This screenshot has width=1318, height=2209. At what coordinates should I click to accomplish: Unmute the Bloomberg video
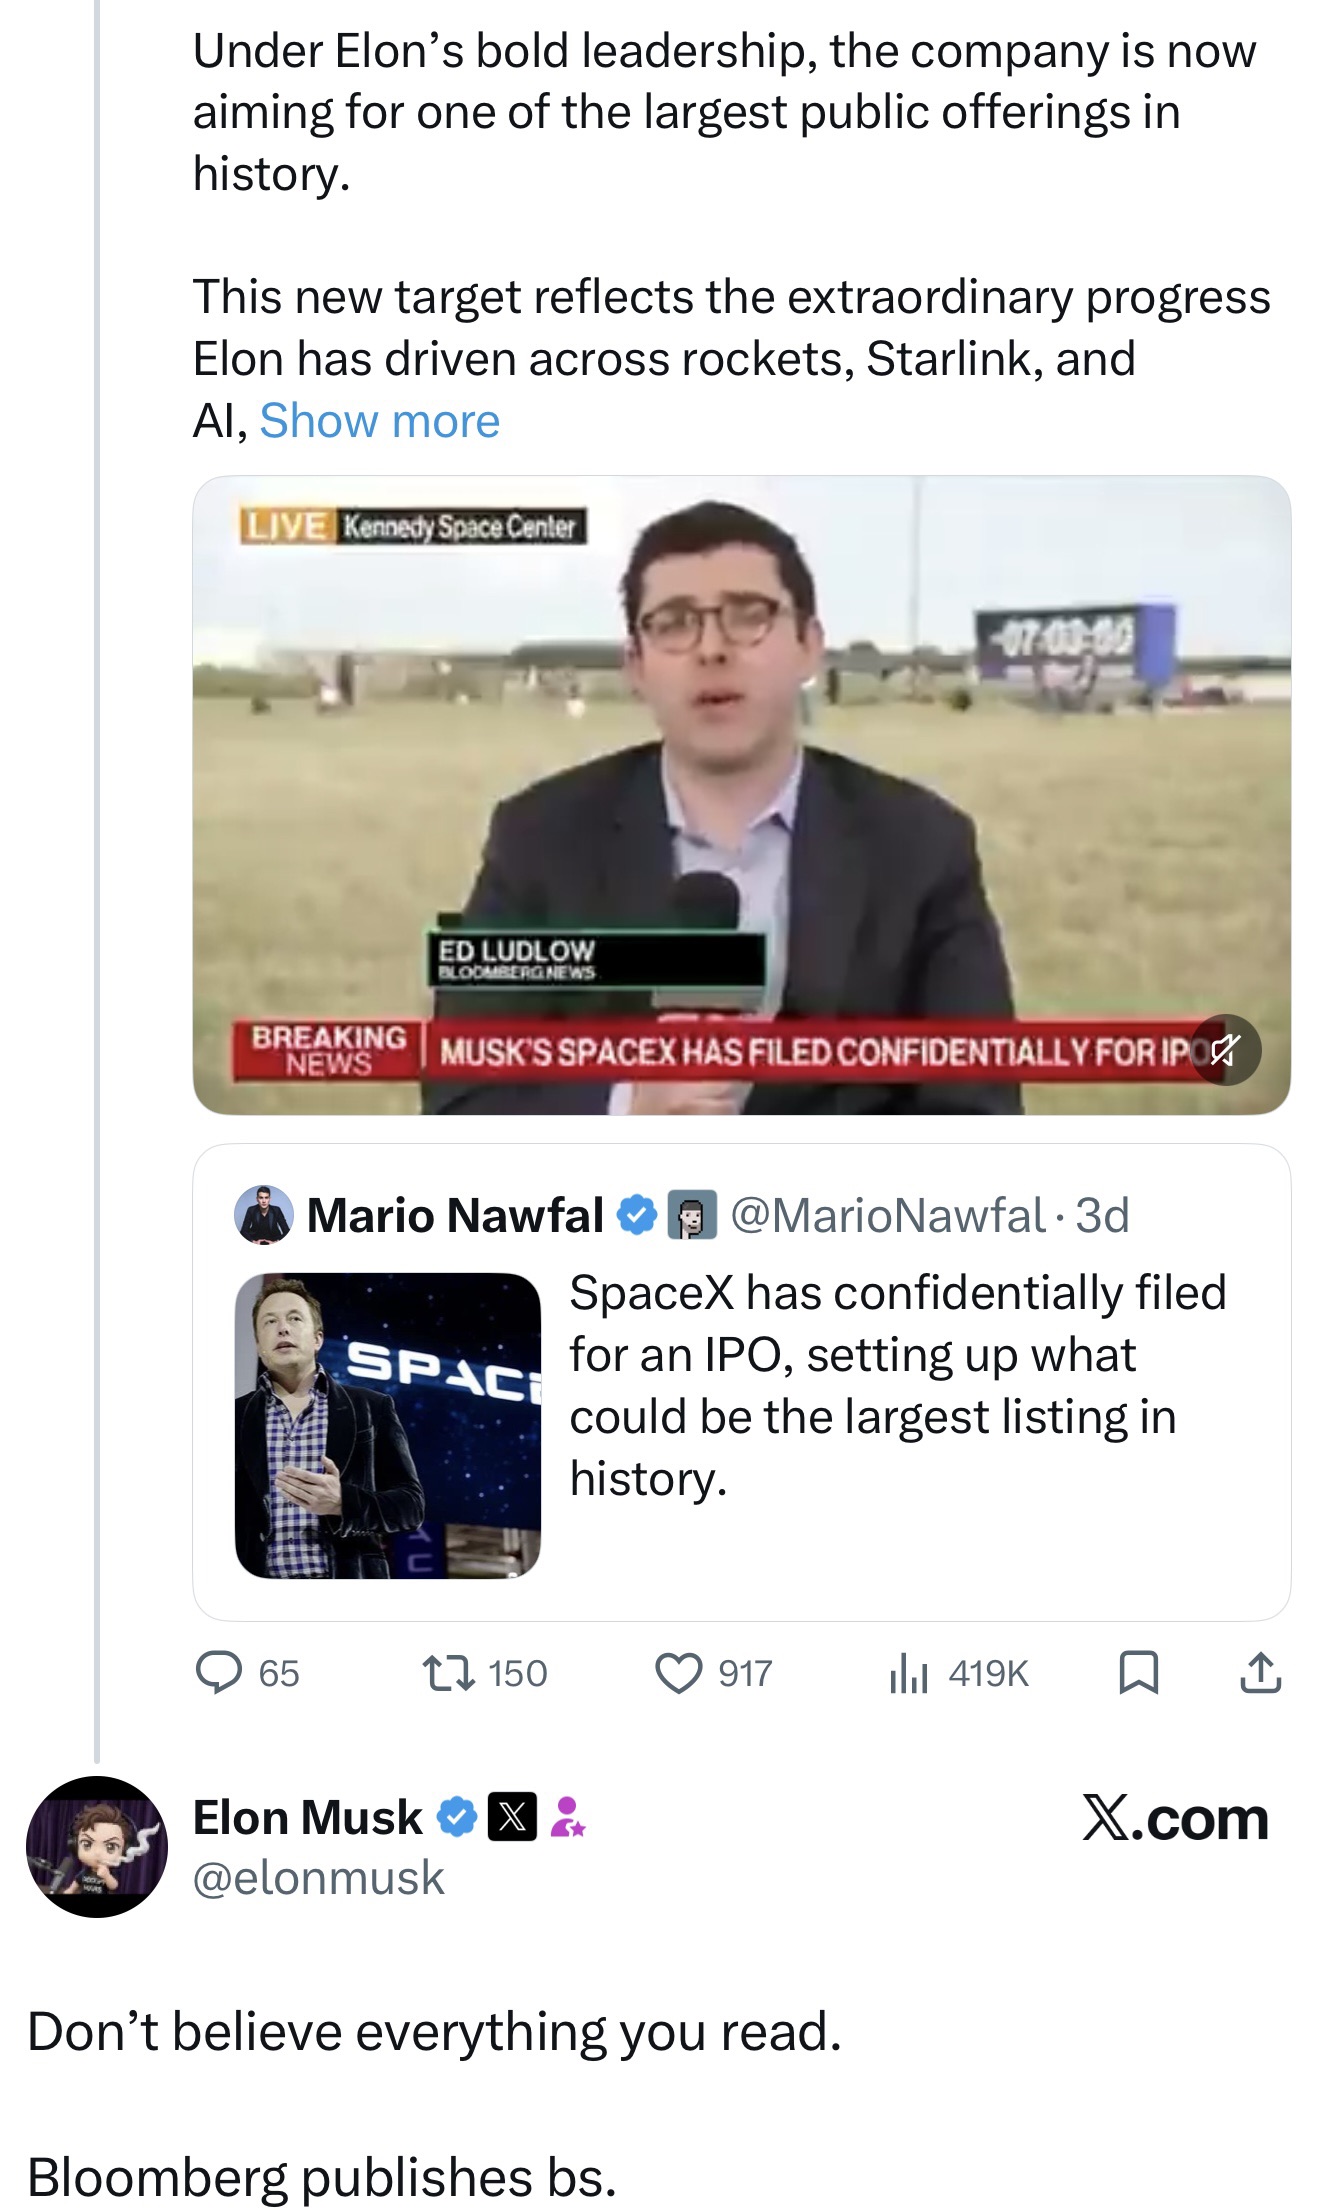pos(1225,1050)
